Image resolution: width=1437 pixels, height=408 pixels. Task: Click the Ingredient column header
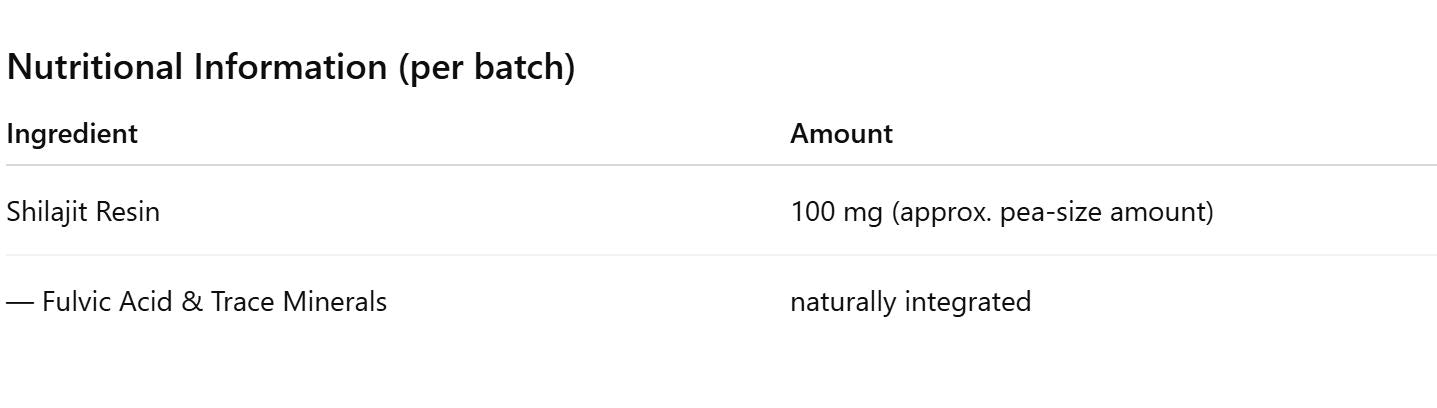pyautogui.click(x=72, y=134)
